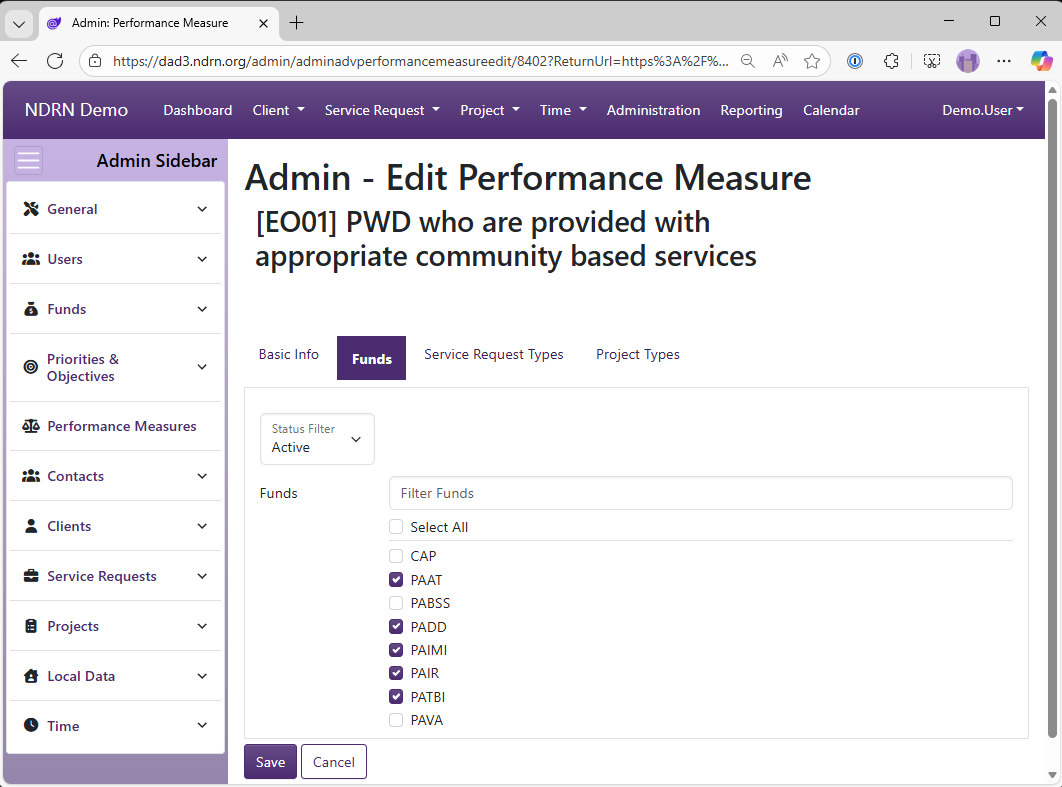This screenshot has height=787, width=1062.
Task: View site information lock icon
Action: (95, 61)
